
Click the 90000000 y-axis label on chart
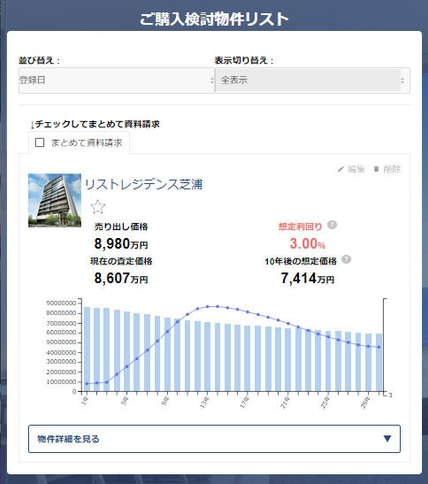(x=61, y=303)
